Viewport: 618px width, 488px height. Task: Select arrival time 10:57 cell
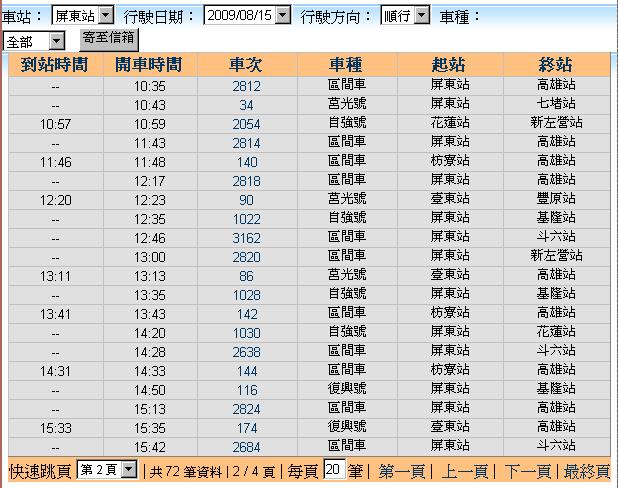coord(55,124)
